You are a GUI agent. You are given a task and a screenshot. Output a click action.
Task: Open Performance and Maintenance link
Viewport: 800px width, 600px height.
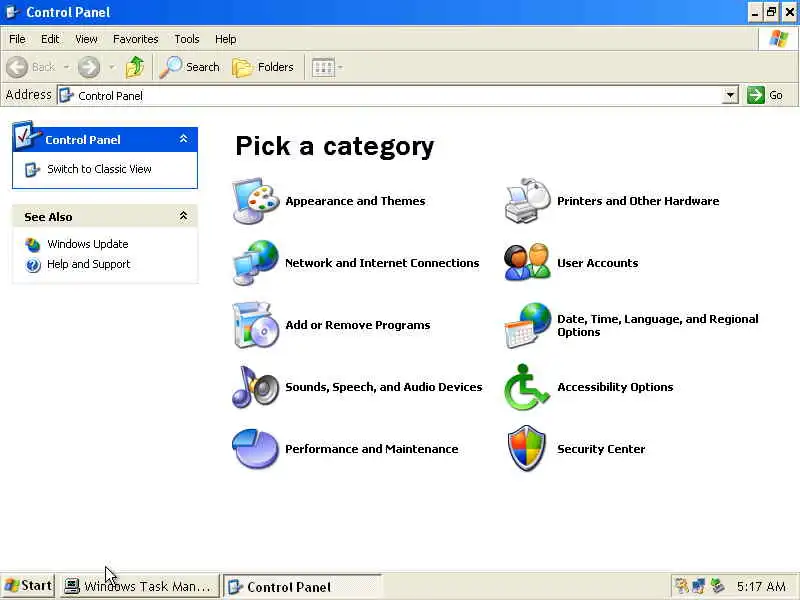pos(371,449)
